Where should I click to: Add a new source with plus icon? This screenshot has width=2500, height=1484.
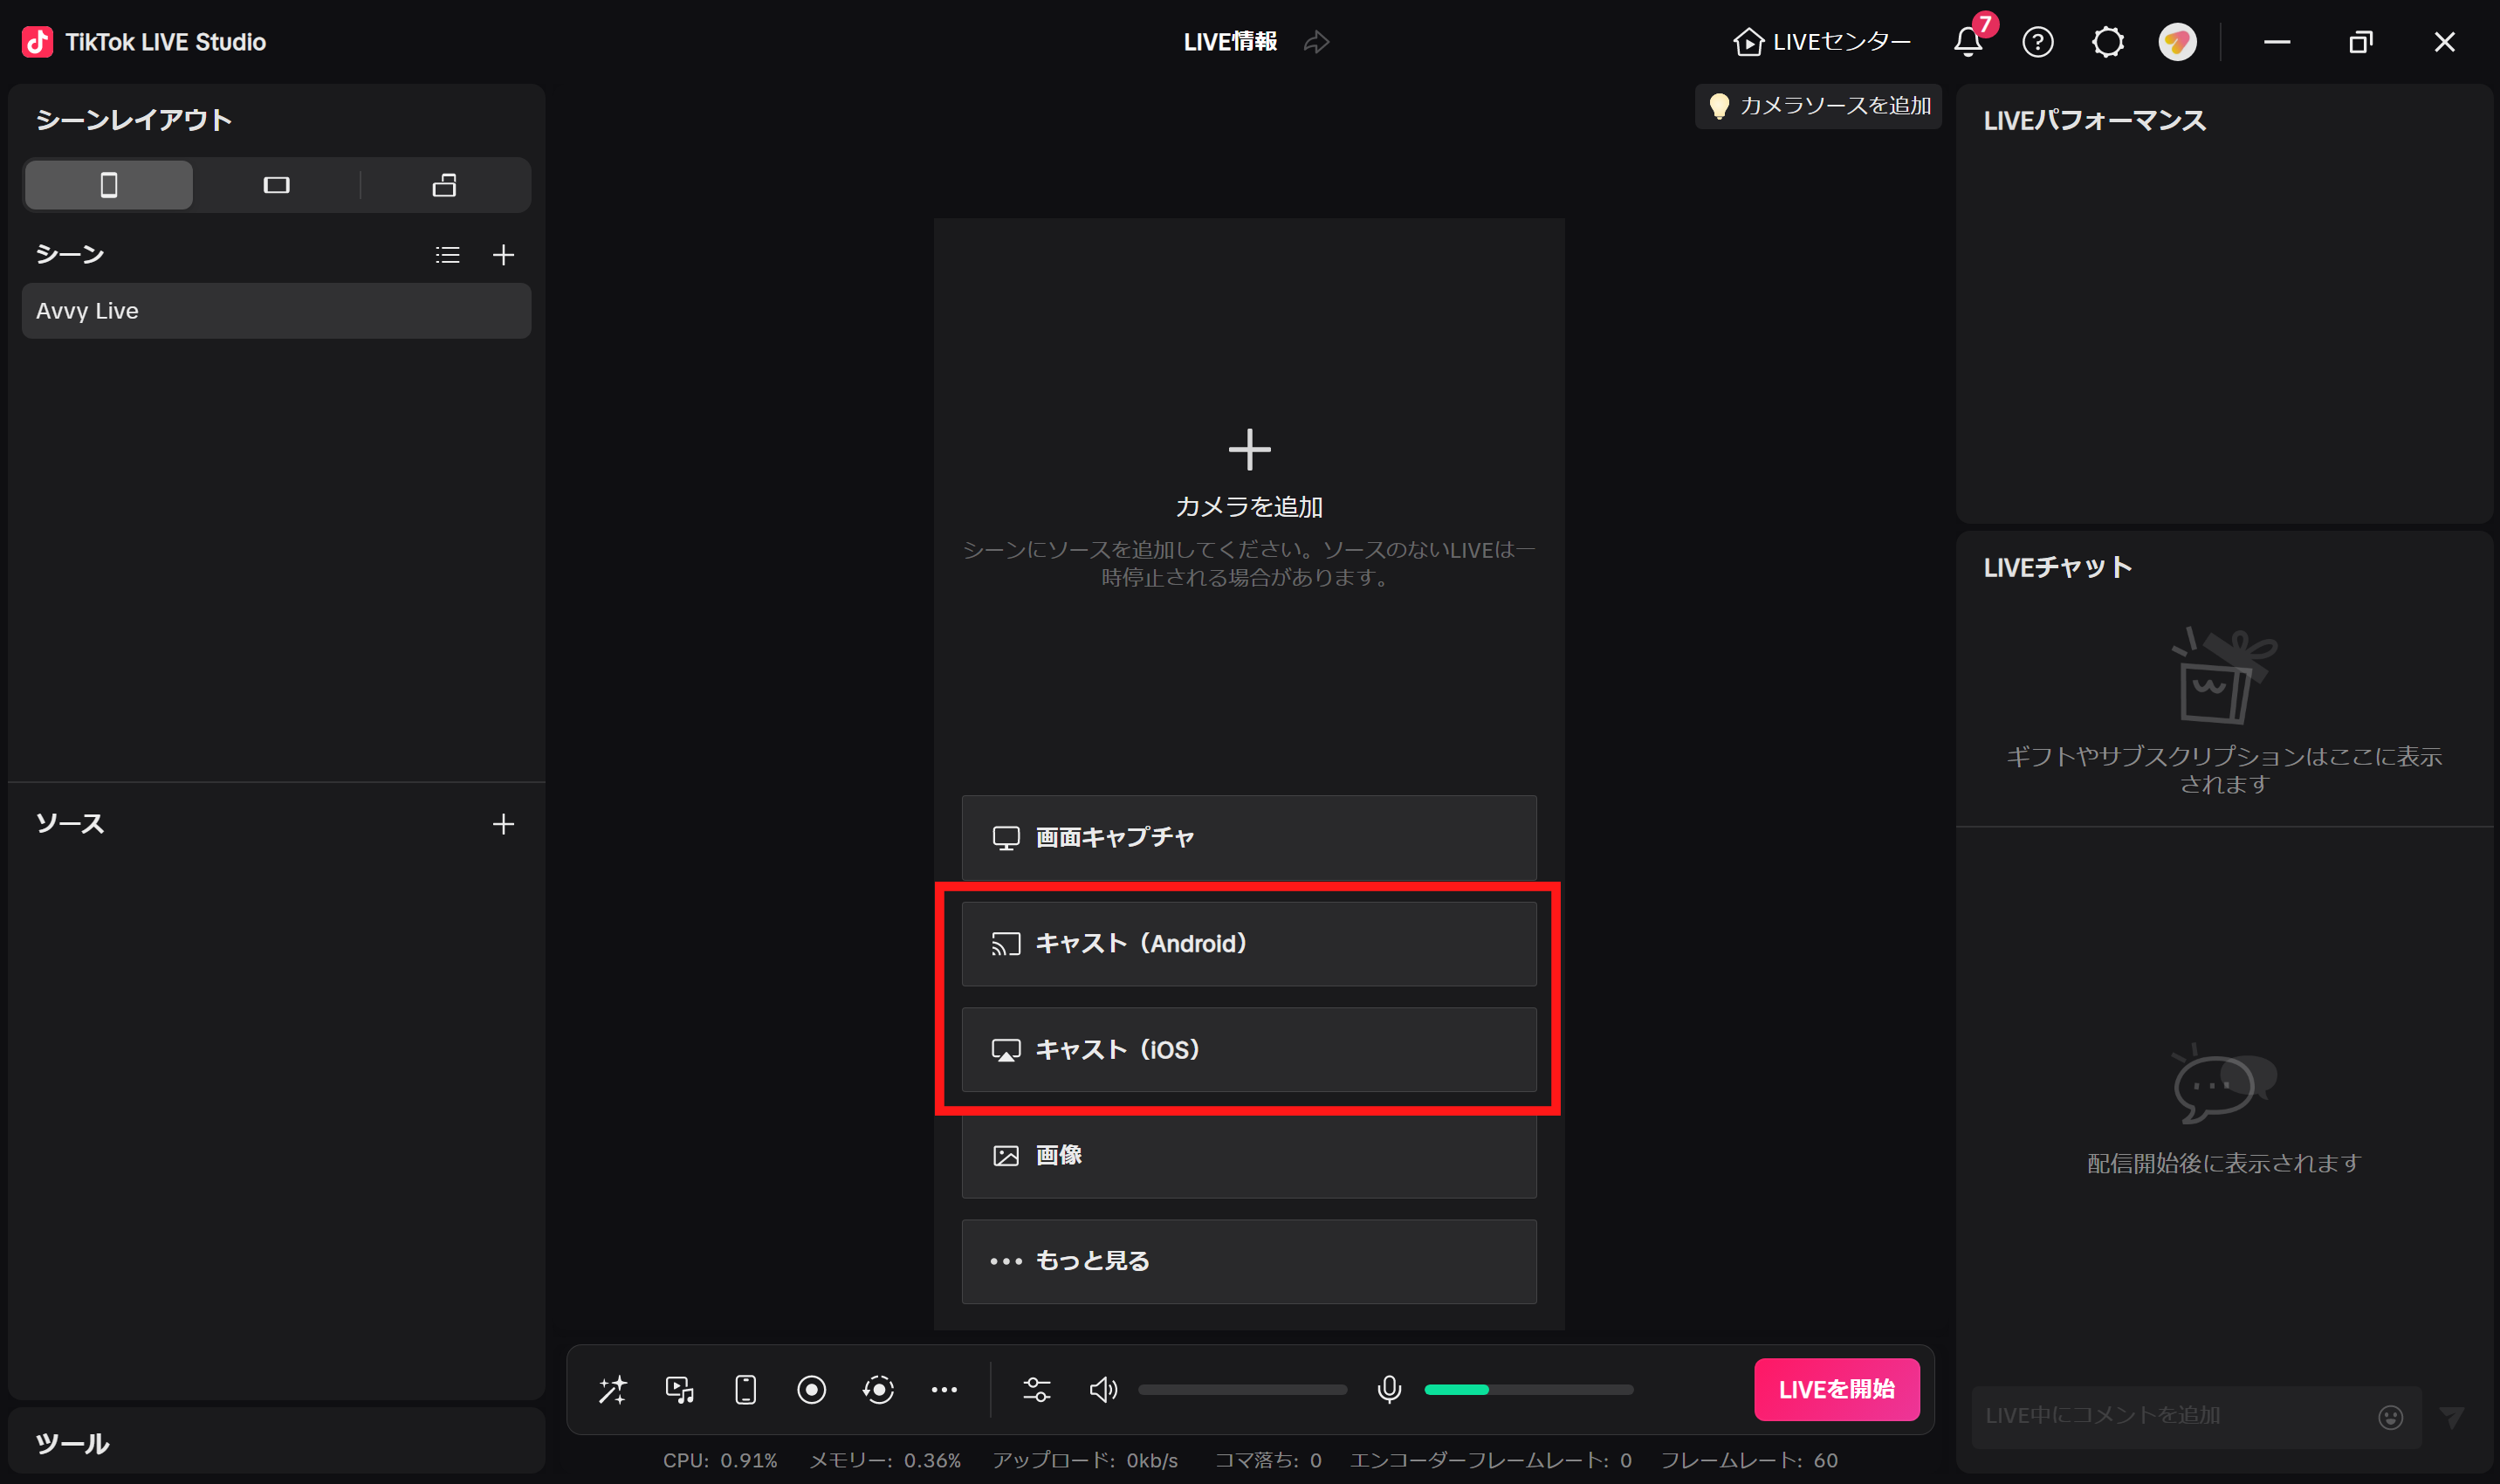point(503,824)
